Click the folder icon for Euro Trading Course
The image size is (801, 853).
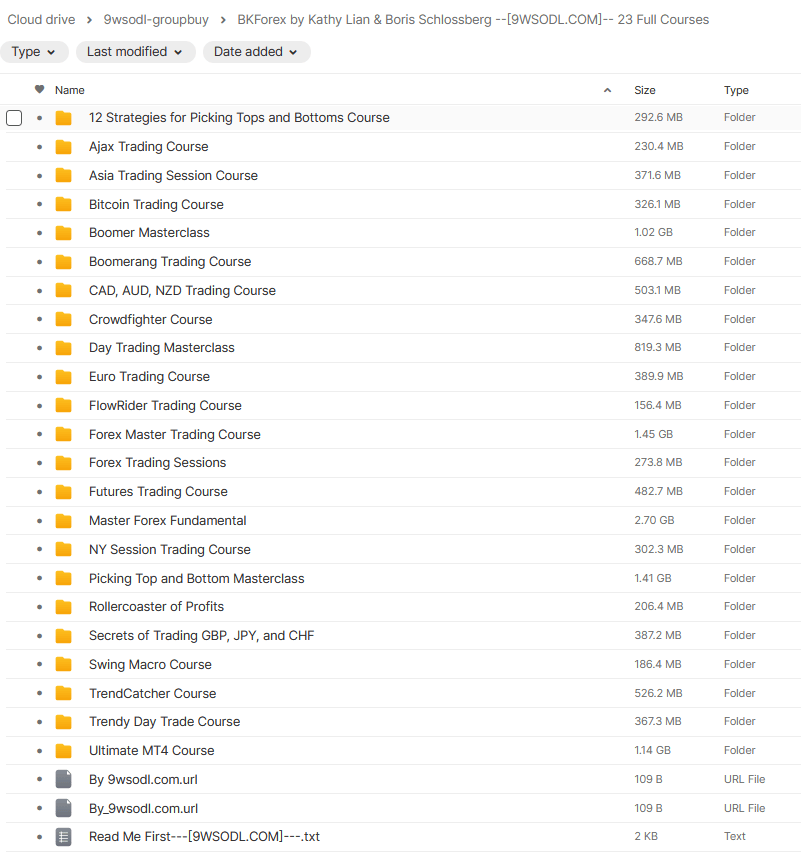tap(64, 377)
